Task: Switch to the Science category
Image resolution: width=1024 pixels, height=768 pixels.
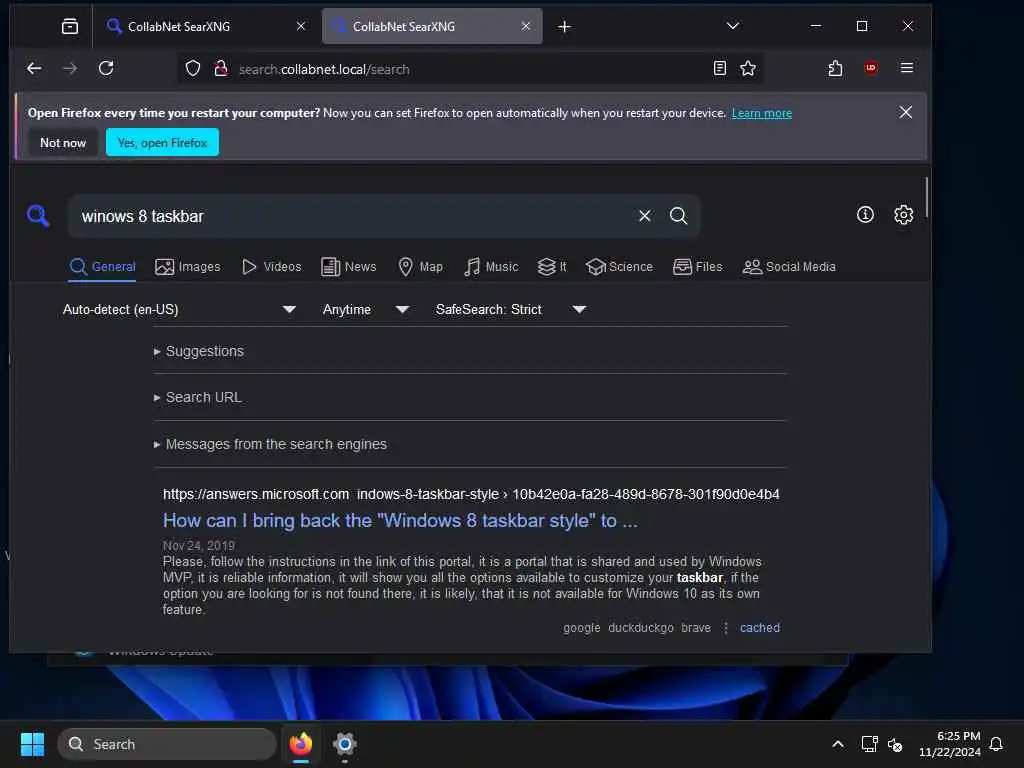Action: click(x=620, y=267)
